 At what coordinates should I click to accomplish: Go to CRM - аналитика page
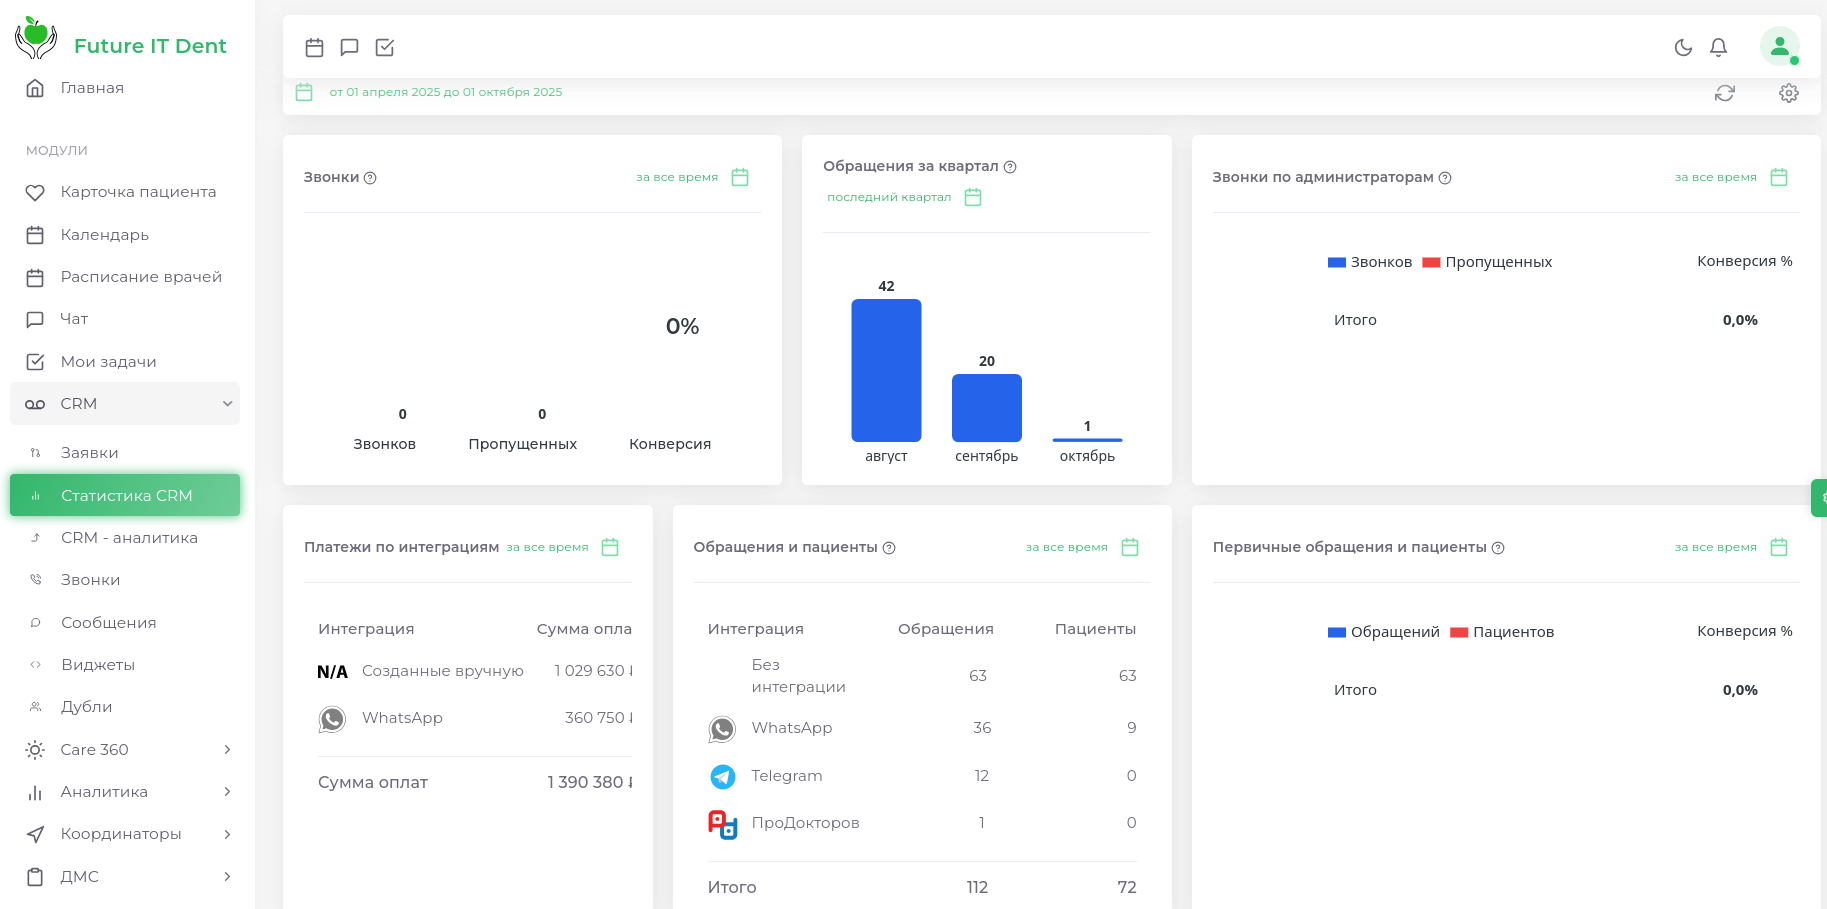click(x=129, y=538)
